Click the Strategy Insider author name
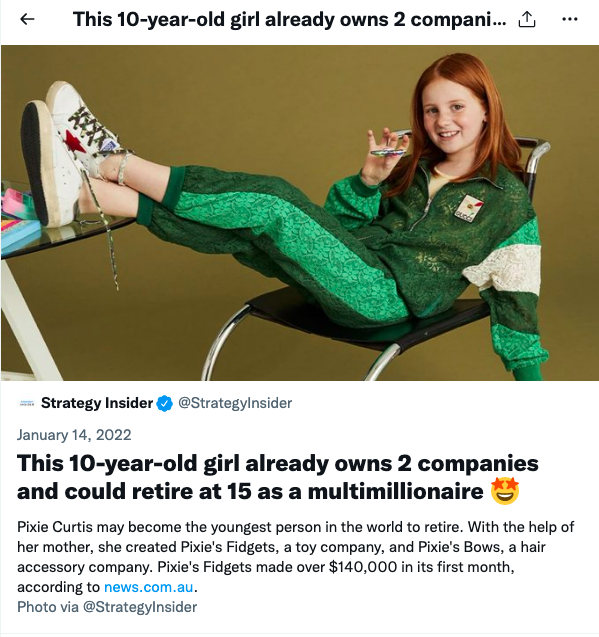The image size is (599, 637). (x=97, y=403)
